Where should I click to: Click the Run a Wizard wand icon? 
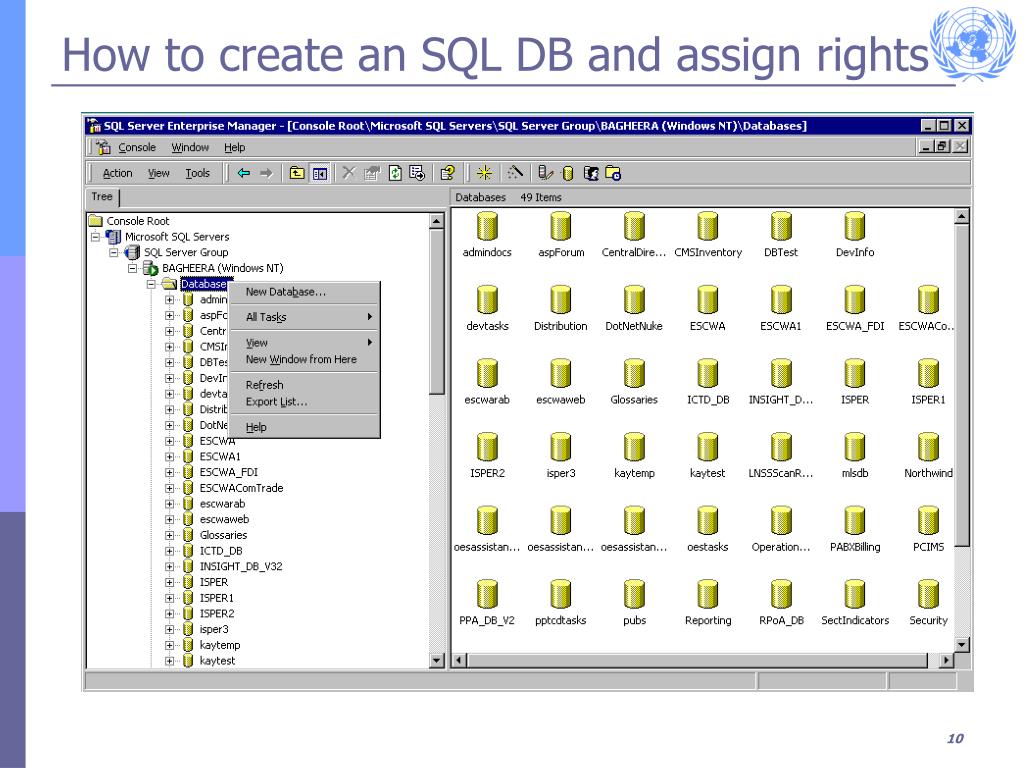point(515,173)
